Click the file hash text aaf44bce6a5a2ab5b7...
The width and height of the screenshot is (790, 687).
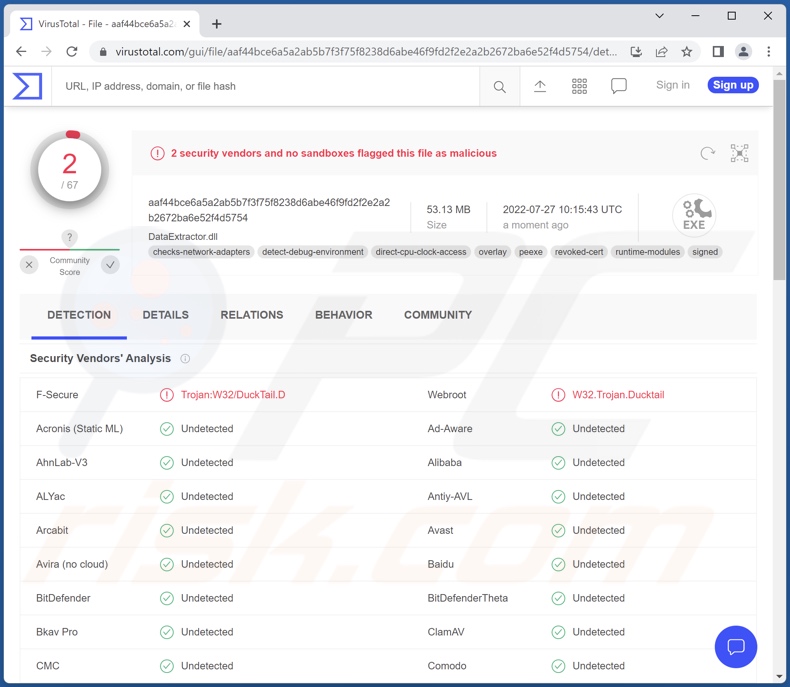(269, 210)
